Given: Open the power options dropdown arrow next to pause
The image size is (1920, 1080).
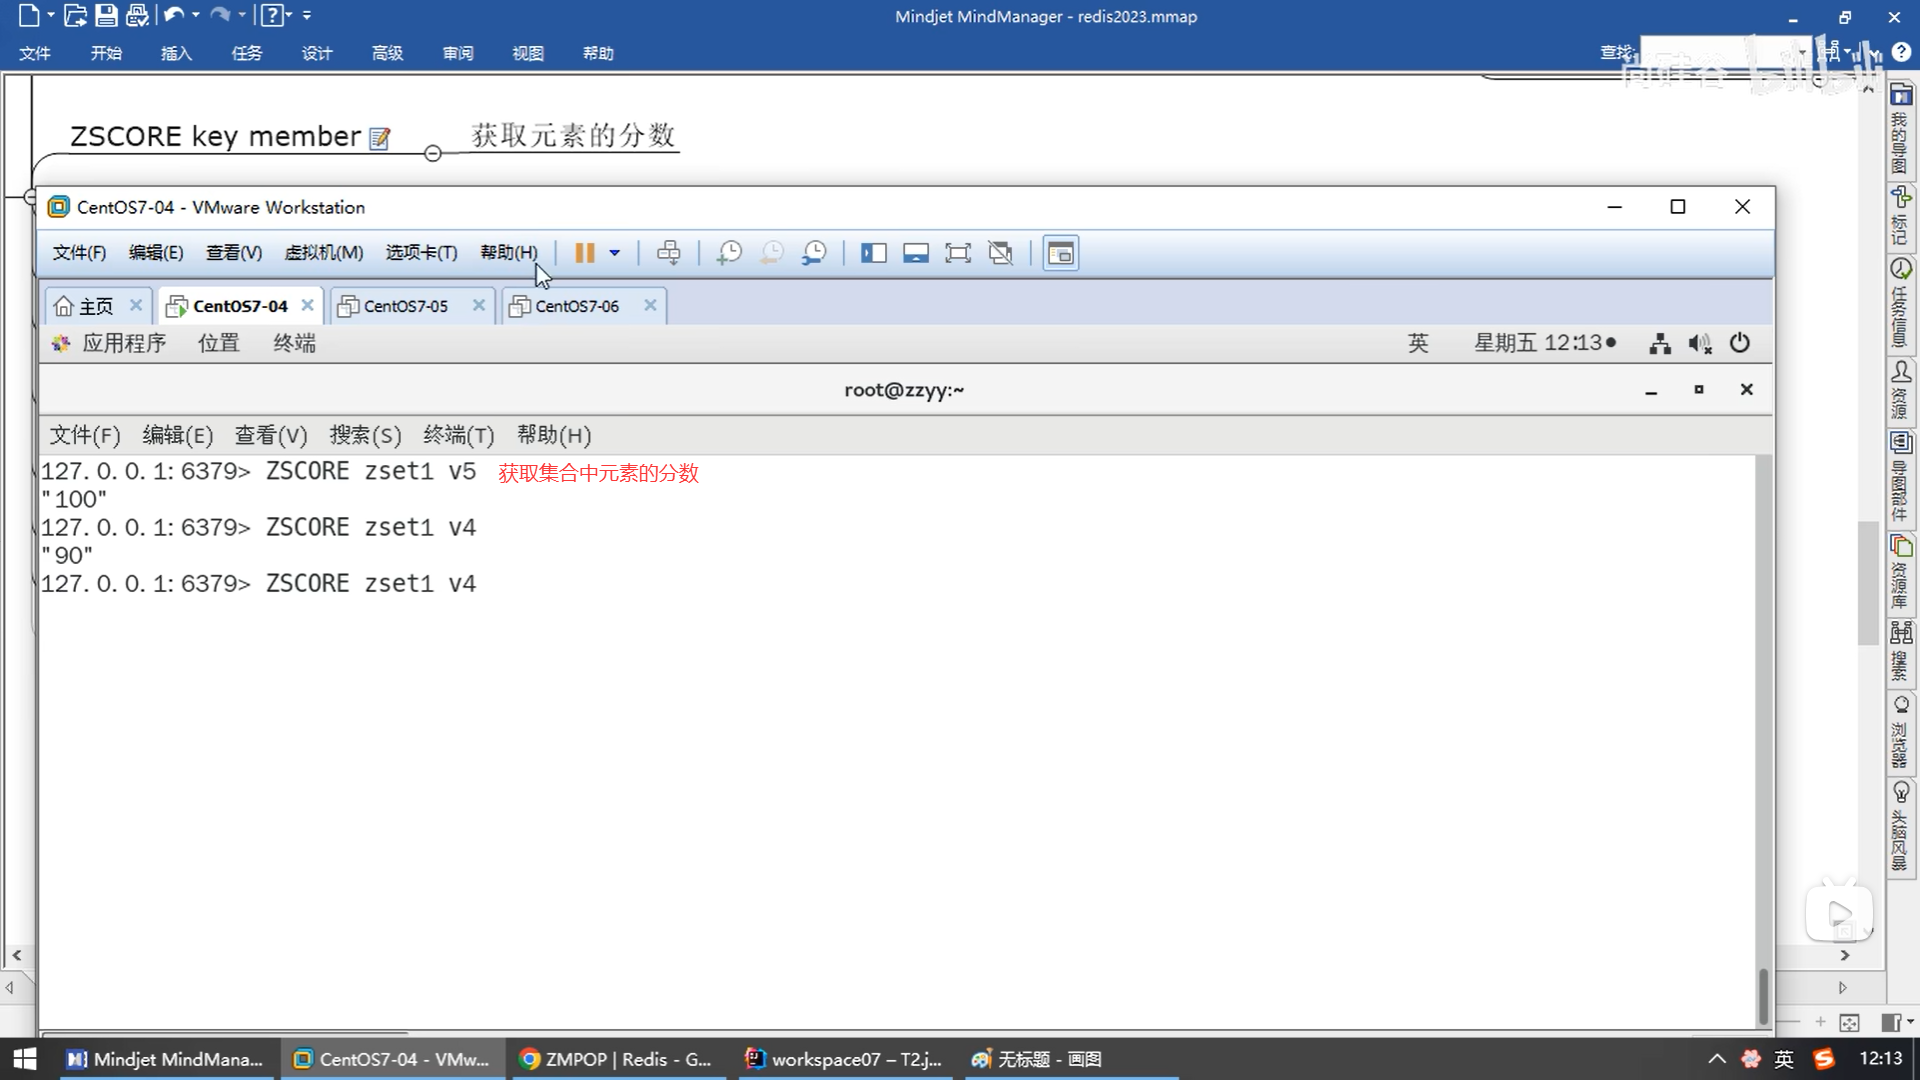Looking at the screenshot, I should pos(615,253).
